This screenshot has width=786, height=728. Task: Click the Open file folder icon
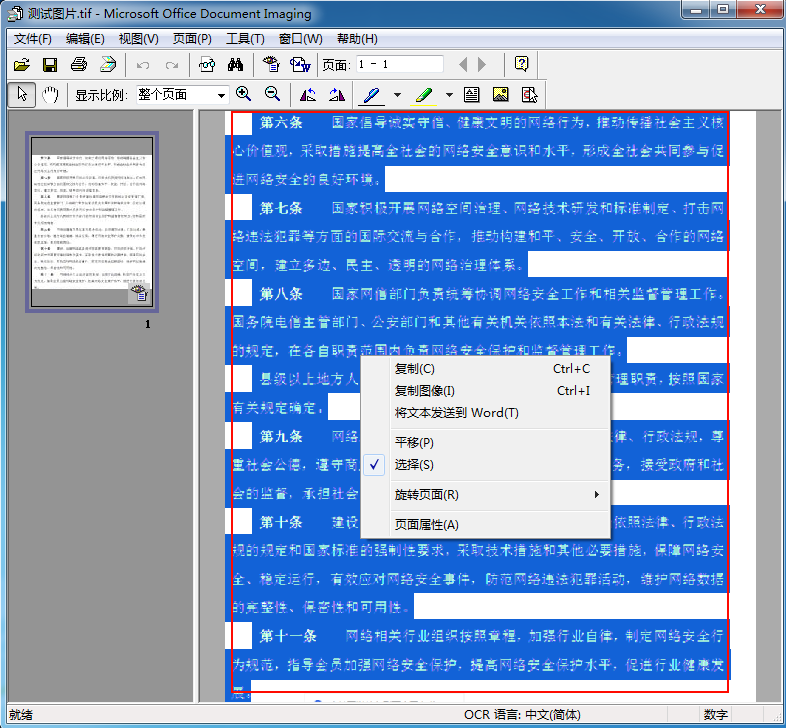click(x=21, y=65)
